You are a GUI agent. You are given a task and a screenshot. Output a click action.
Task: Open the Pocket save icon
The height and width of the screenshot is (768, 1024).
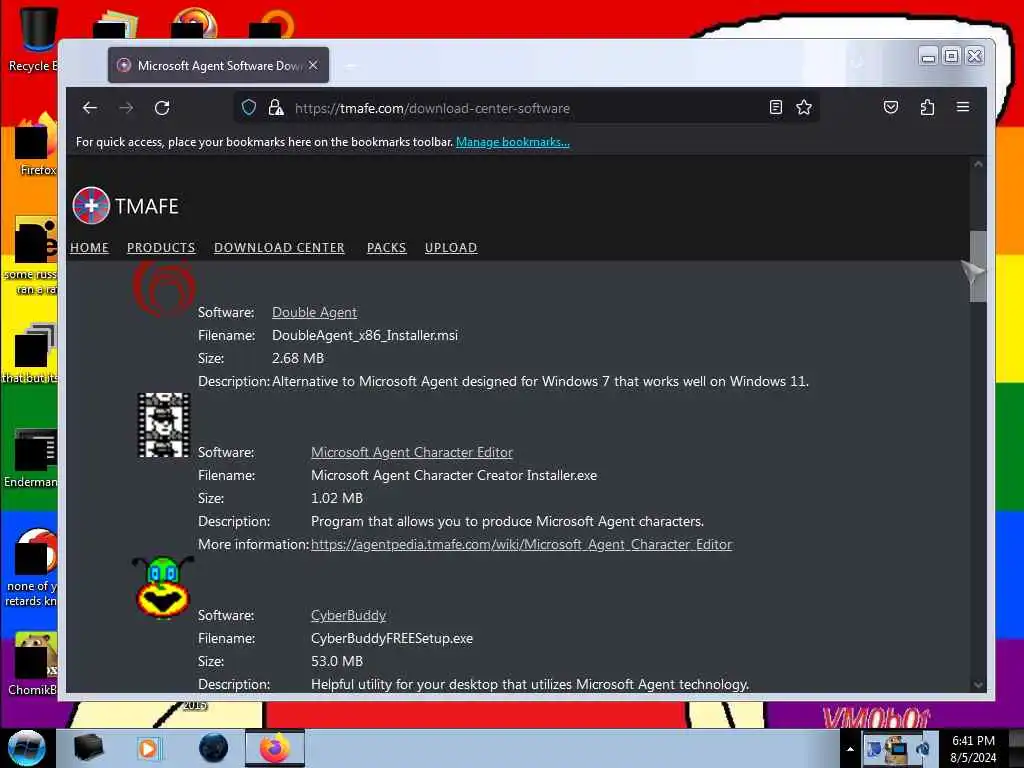(x=891, y=108)
